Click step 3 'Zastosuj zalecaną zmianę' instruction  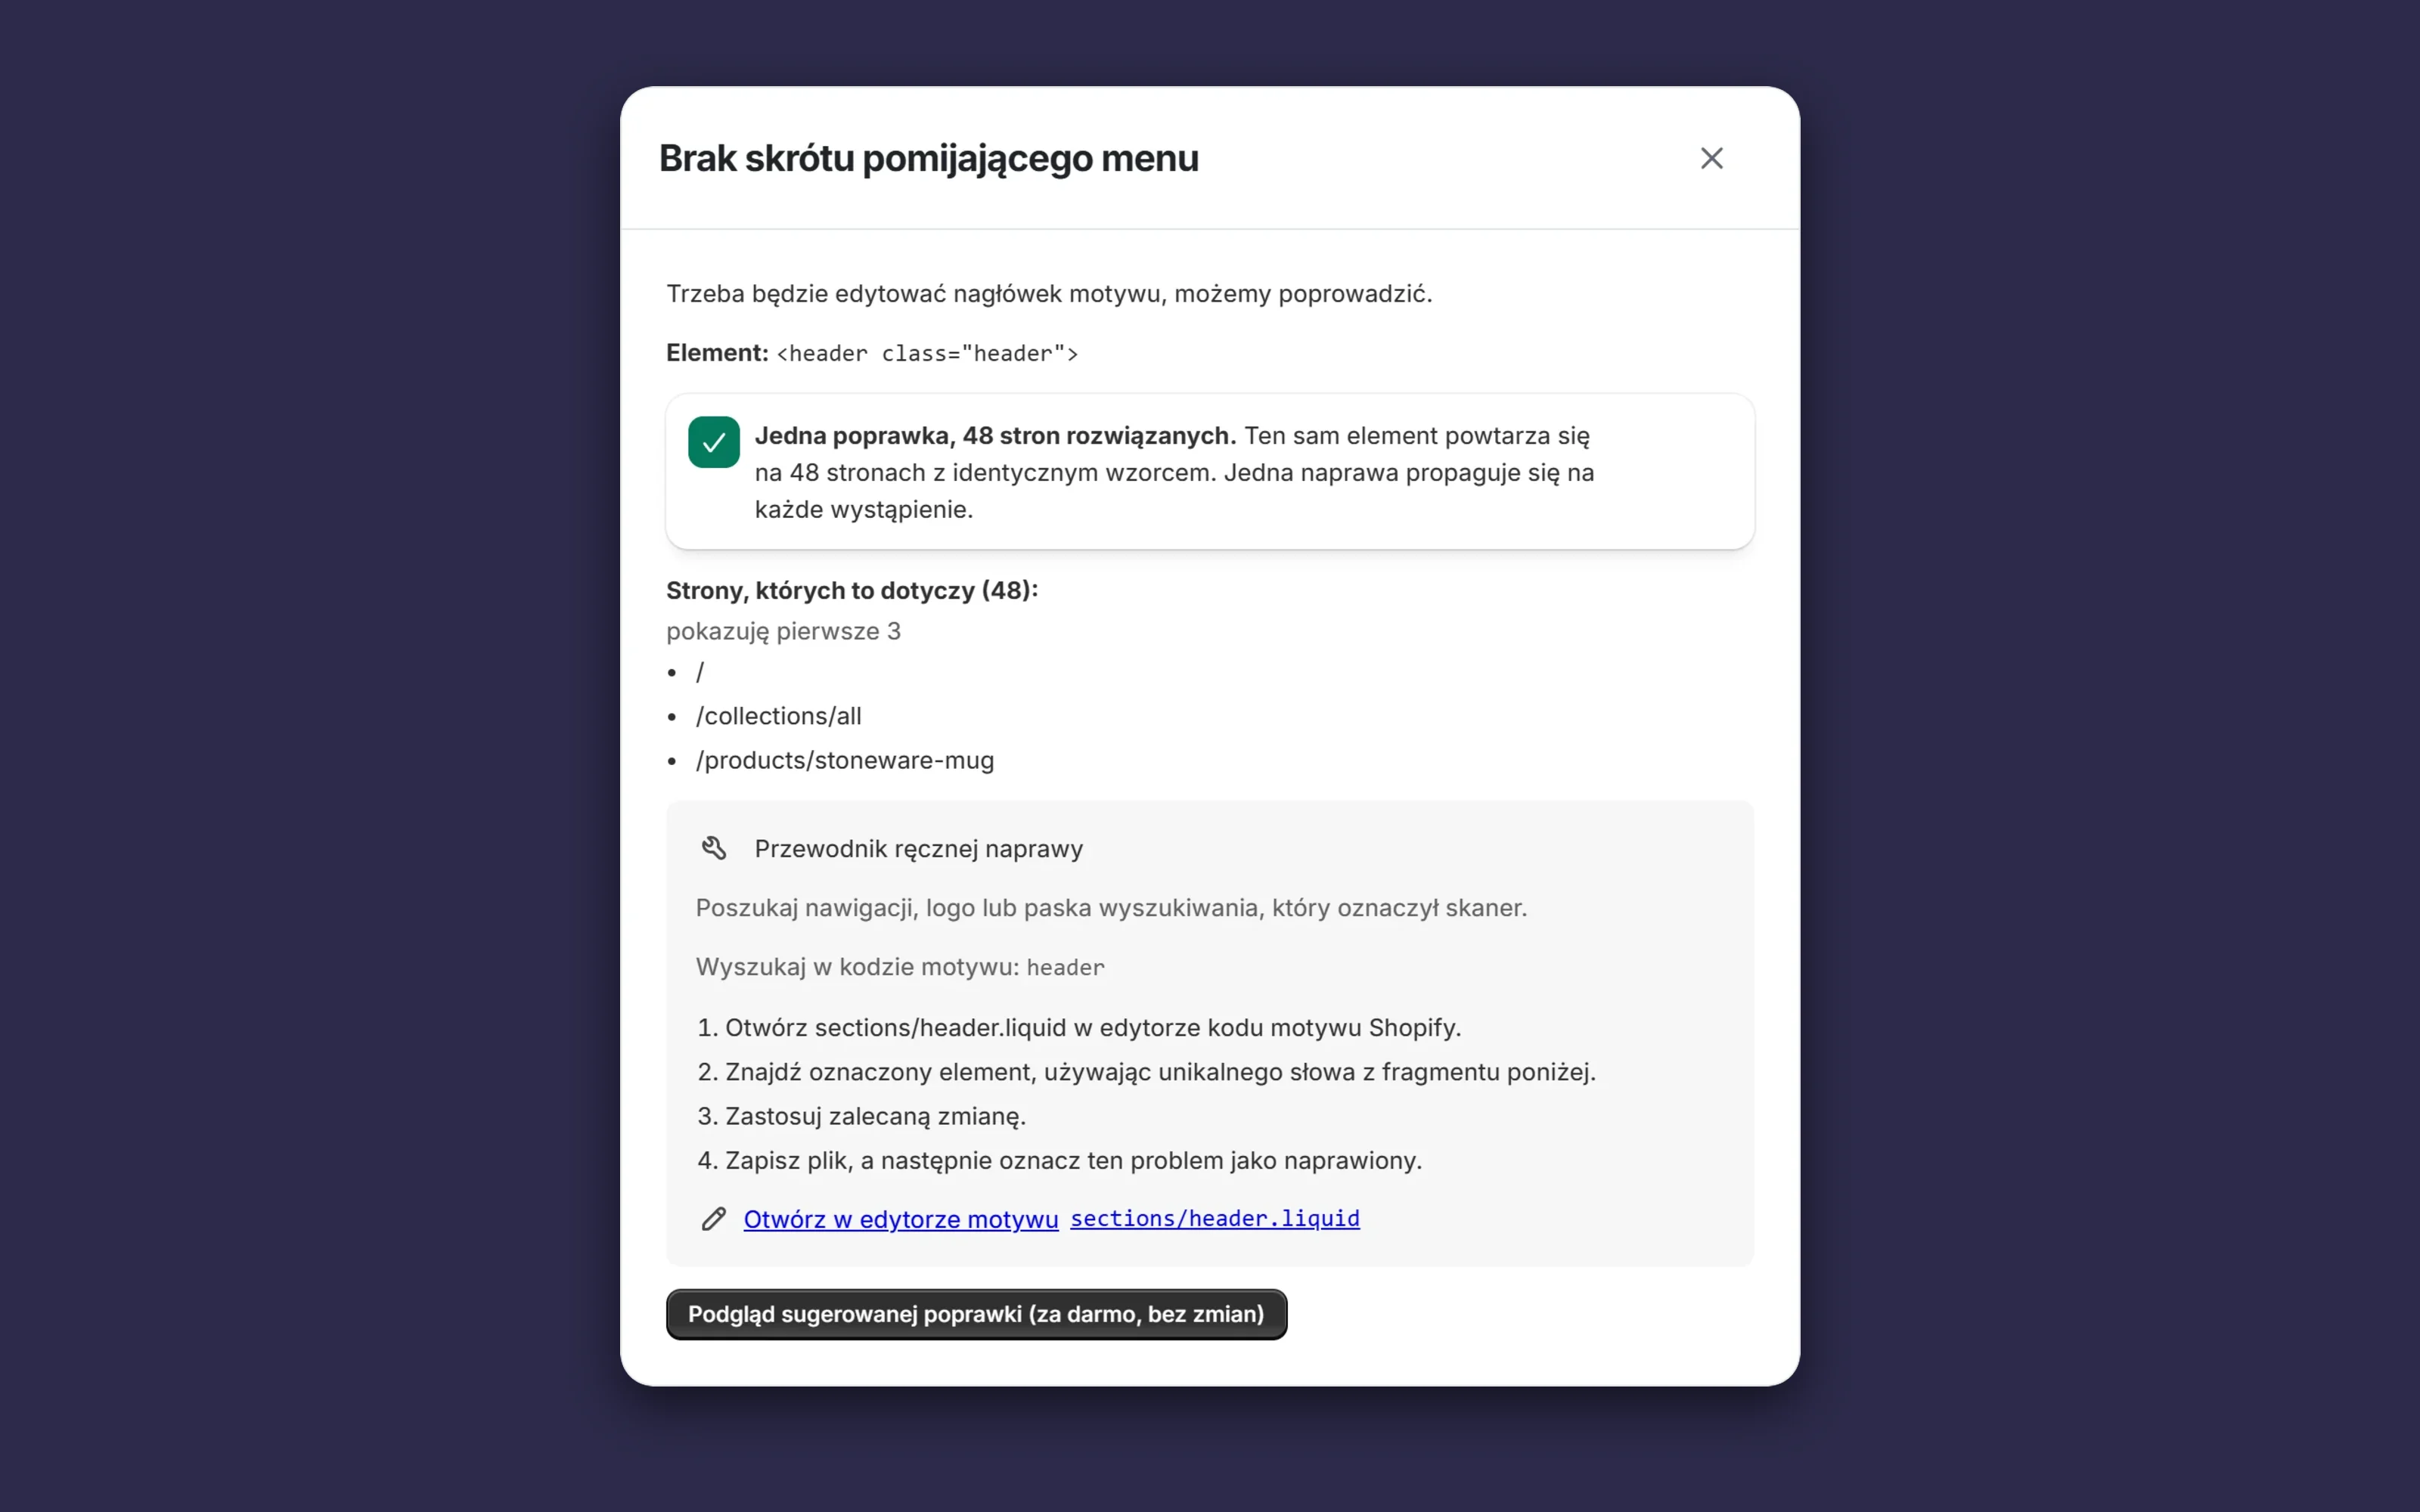click(x=862, y=1116)
